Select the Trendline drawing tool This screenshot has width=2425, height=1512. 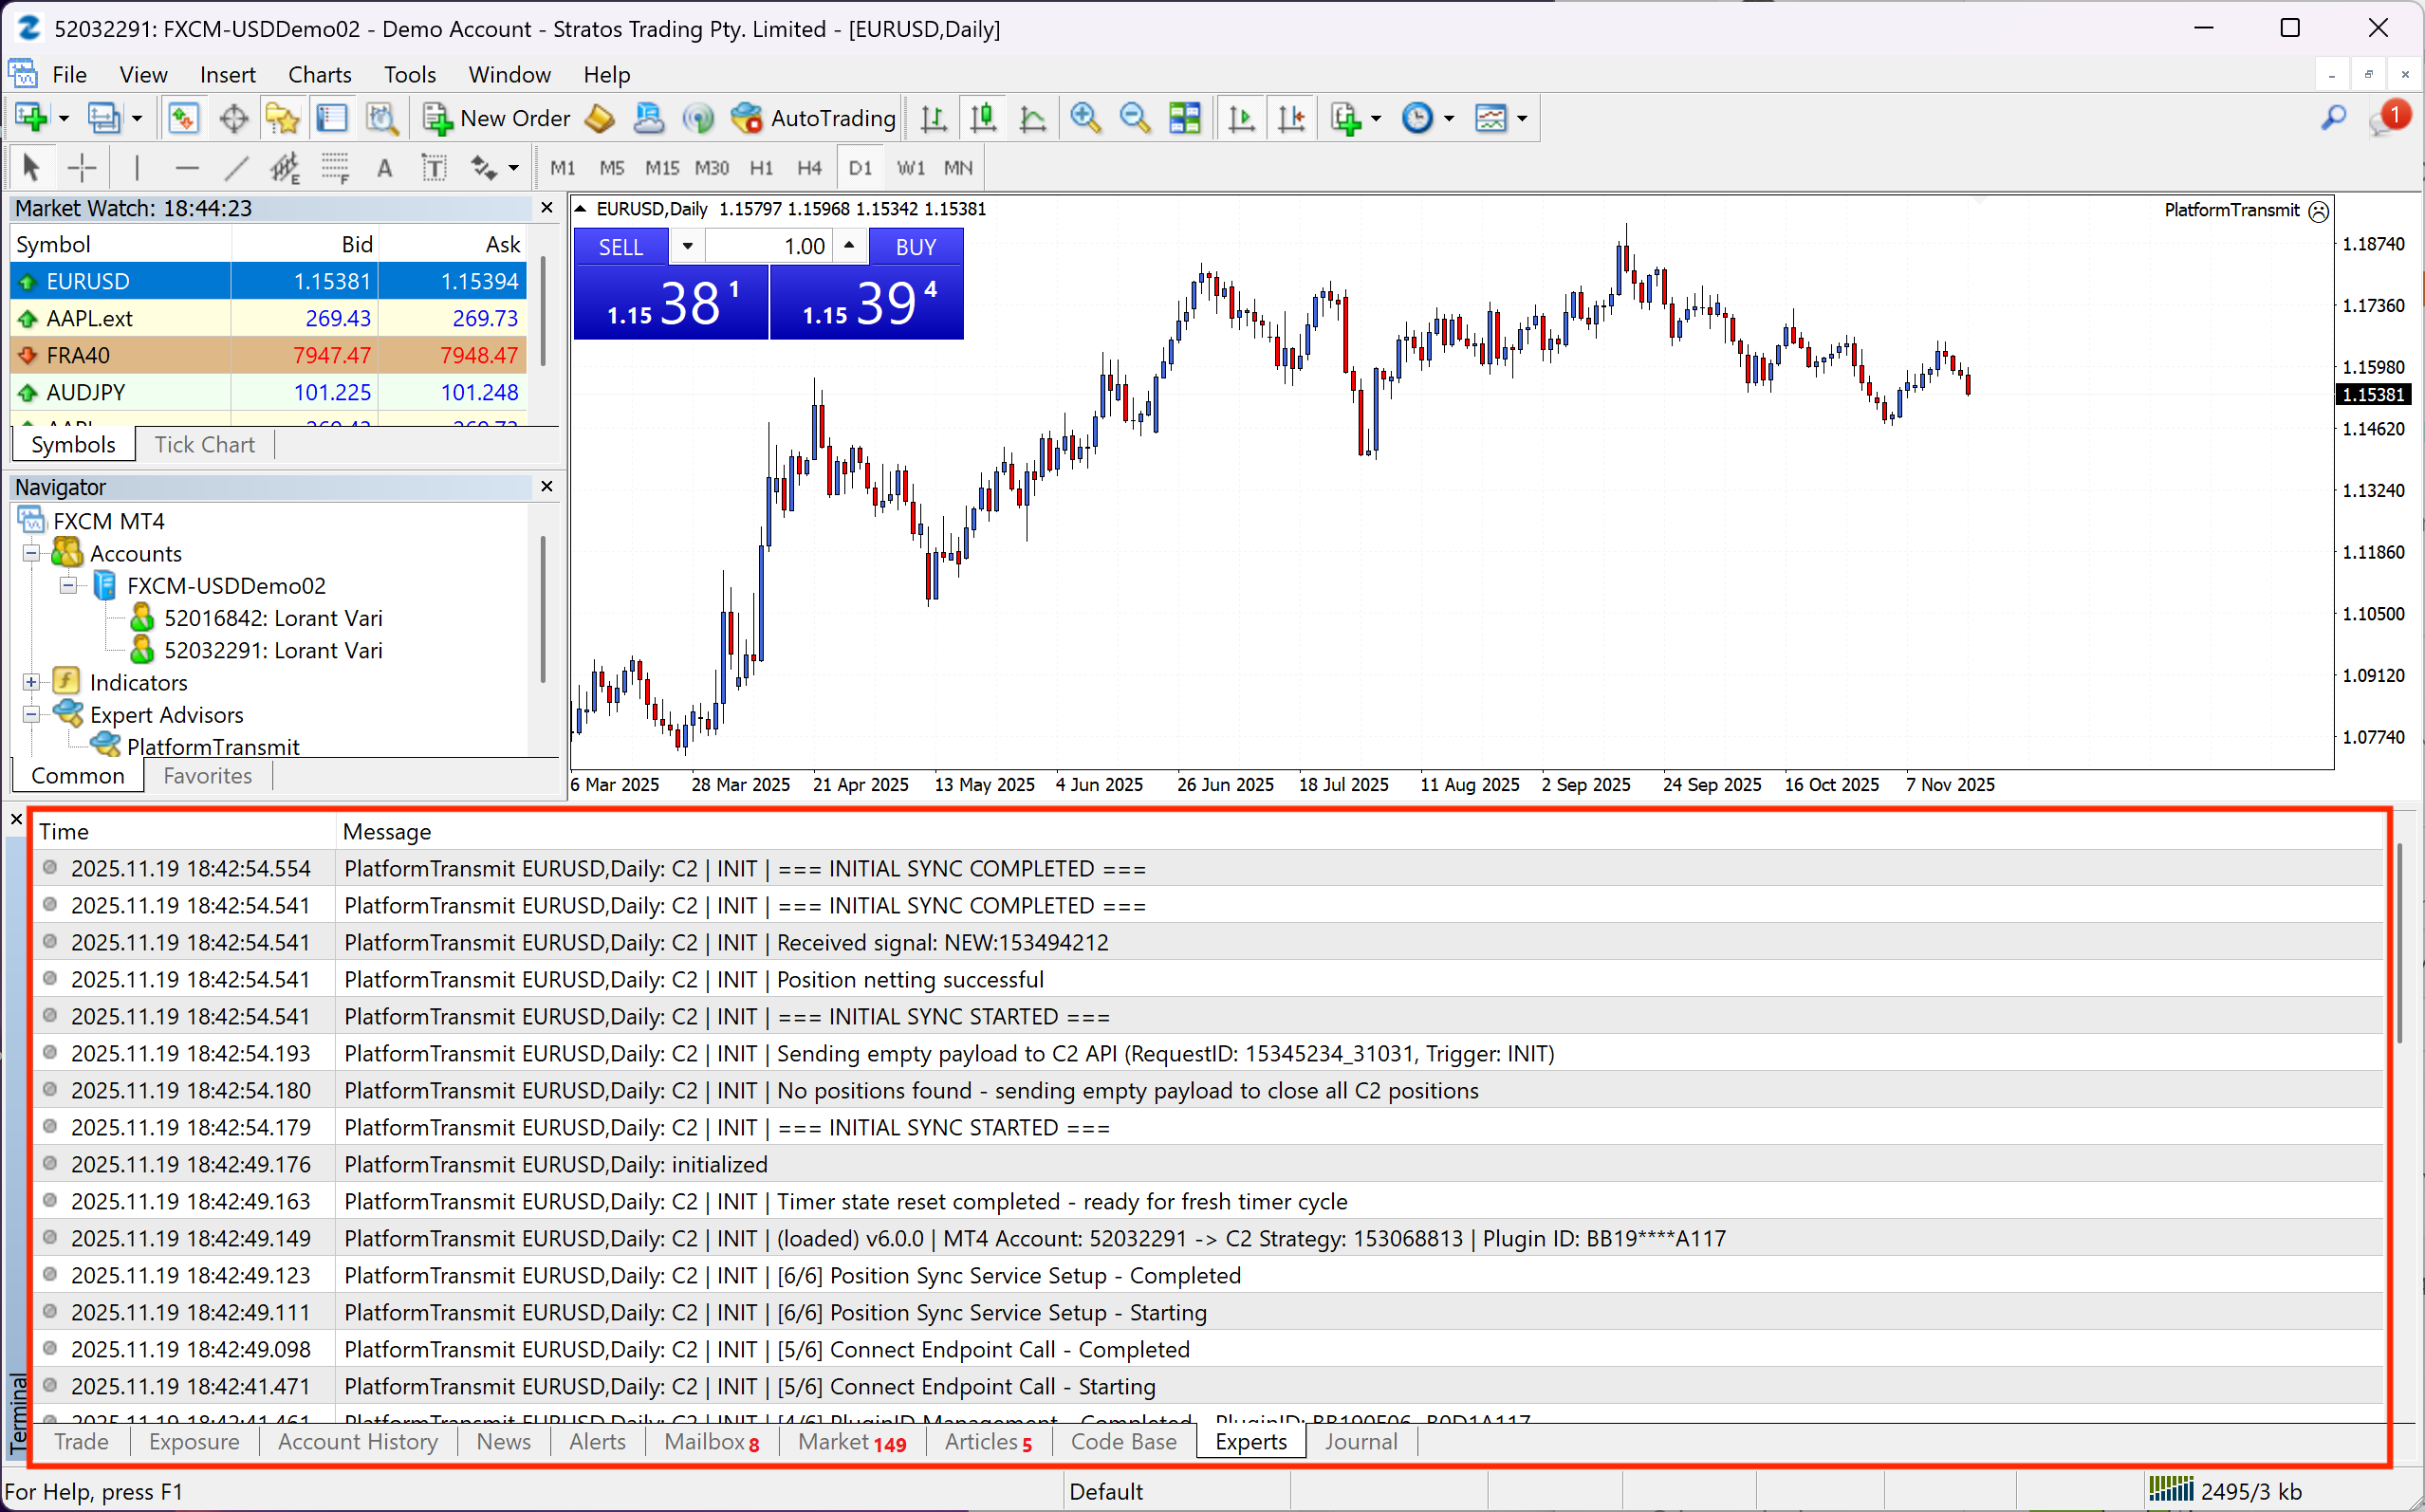(x=236, y=167)
